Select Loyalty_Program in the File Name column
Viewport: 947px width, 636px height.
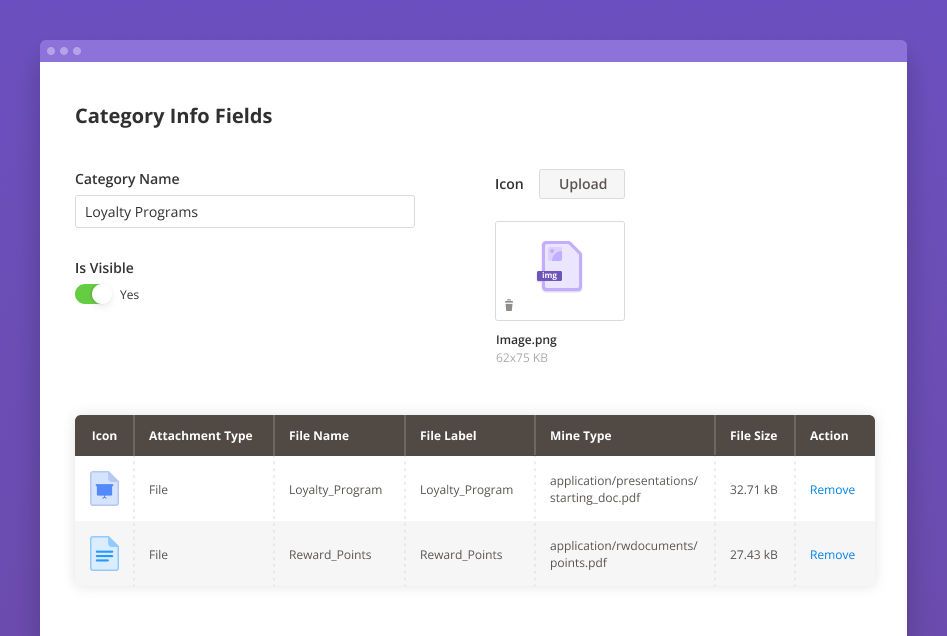click(335, 490)
